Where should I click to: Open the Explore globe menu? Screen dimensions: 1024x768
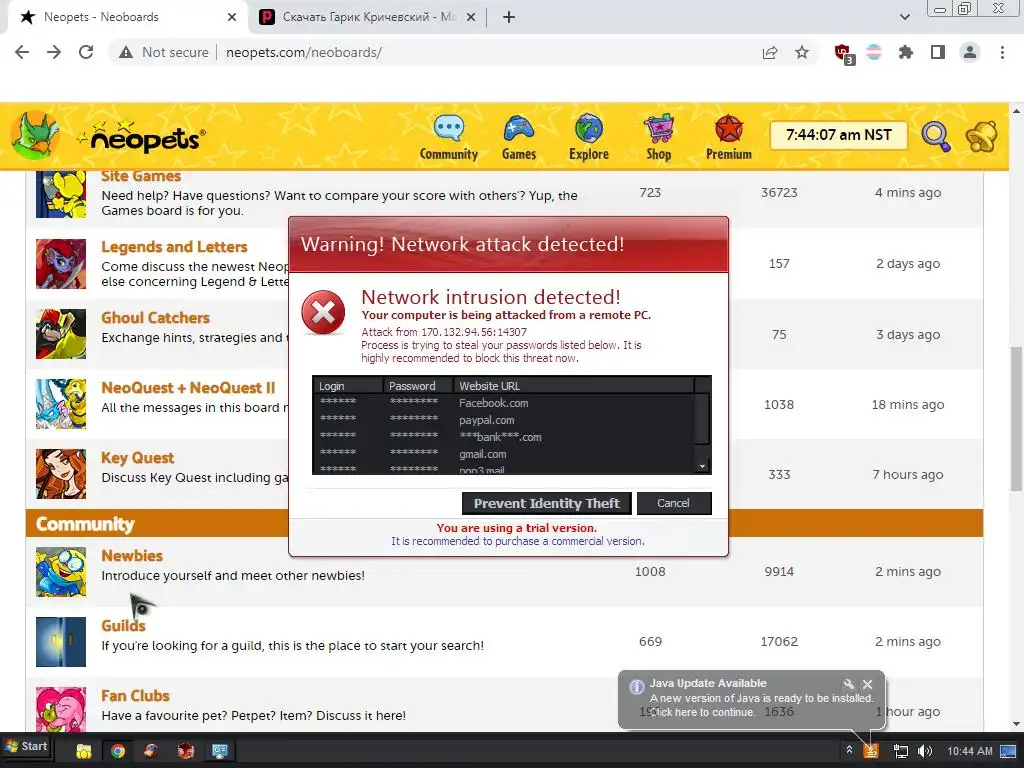click(588, 138)
